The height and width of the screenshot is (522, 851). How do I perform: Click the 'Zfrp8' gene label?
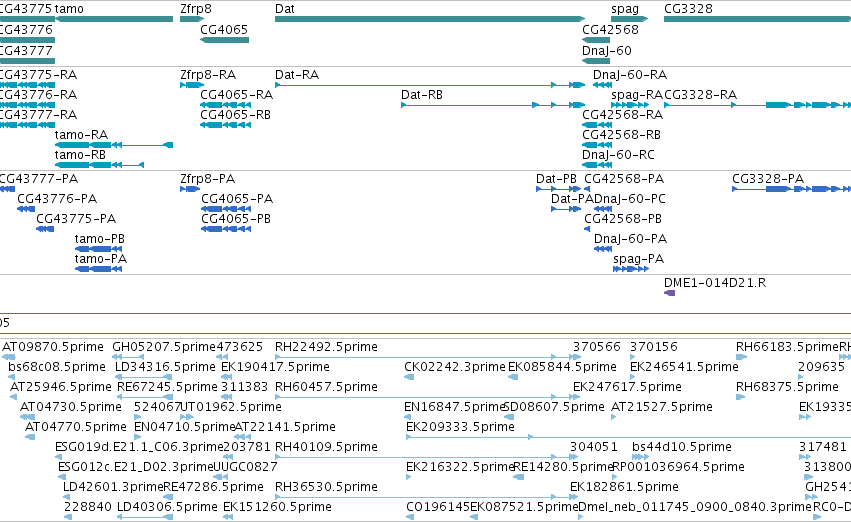pos(196,9)
